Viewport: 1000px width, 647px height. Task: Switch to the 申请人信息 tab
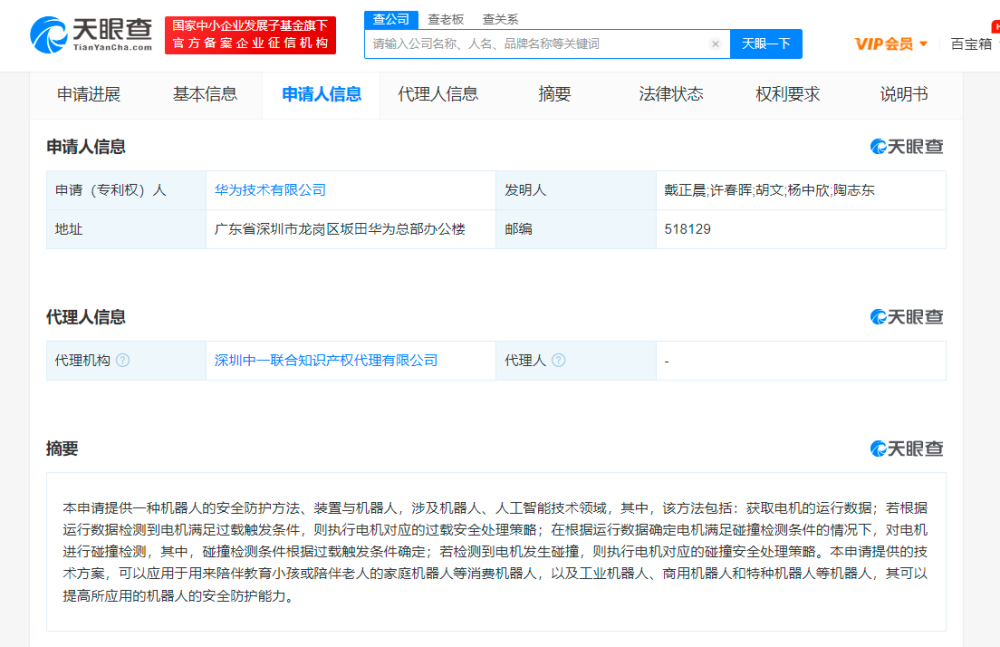click(321, 95)
